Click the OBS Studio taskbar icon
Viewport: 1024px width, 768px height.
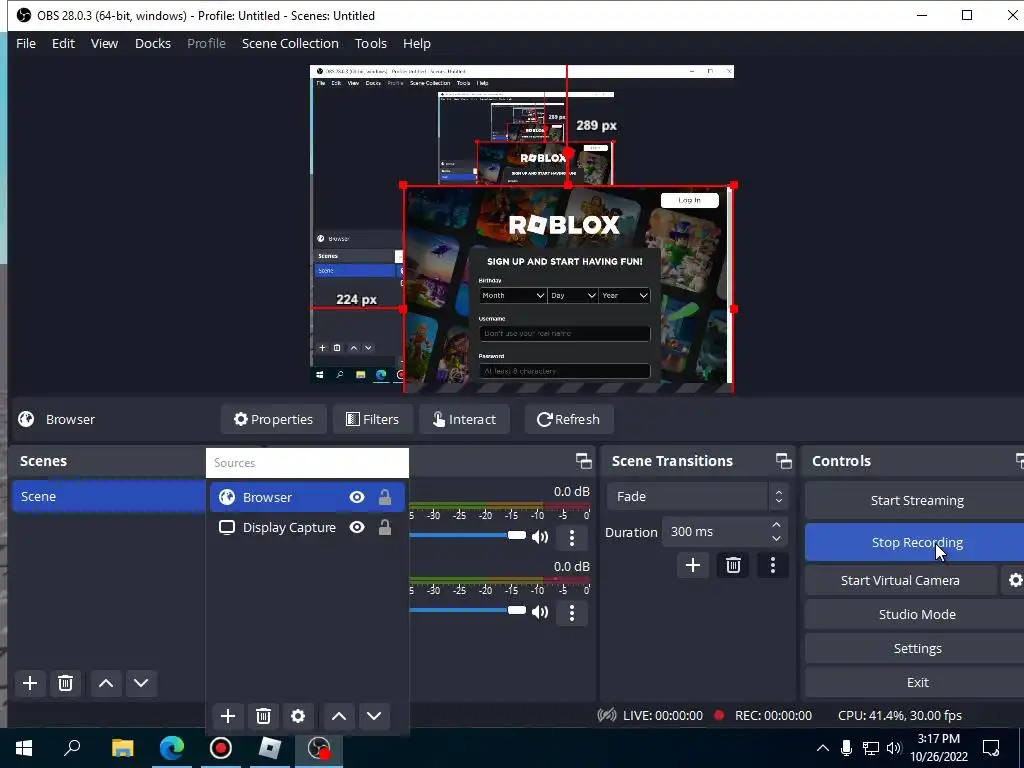click(319, 748)
